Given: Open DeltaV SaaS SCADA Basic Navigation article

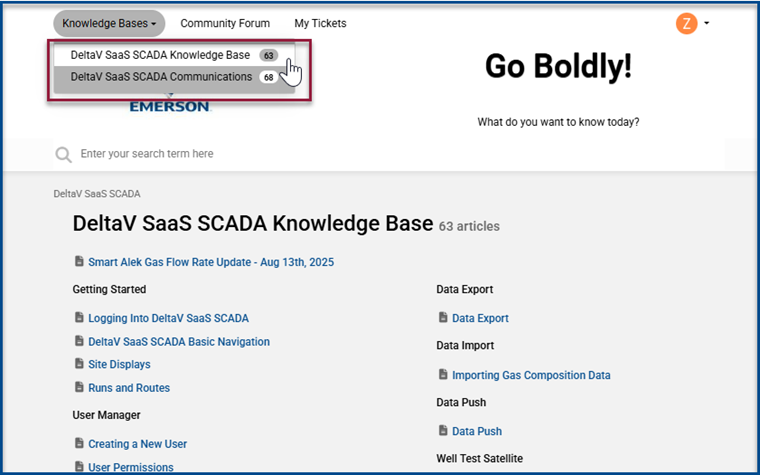Looking at the screenshot, I should [x=178, y=341].
